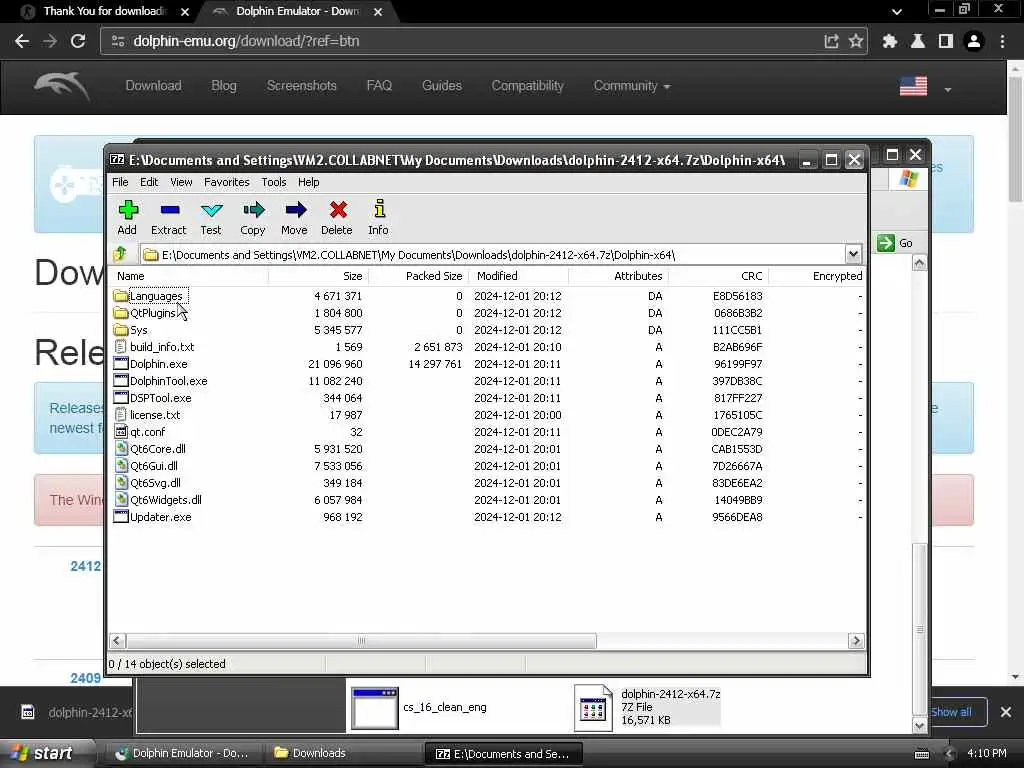This screenshot has width=1024, height=768.
Task: Open the 7-Zip address path dropdown
Action: [854, 254]
